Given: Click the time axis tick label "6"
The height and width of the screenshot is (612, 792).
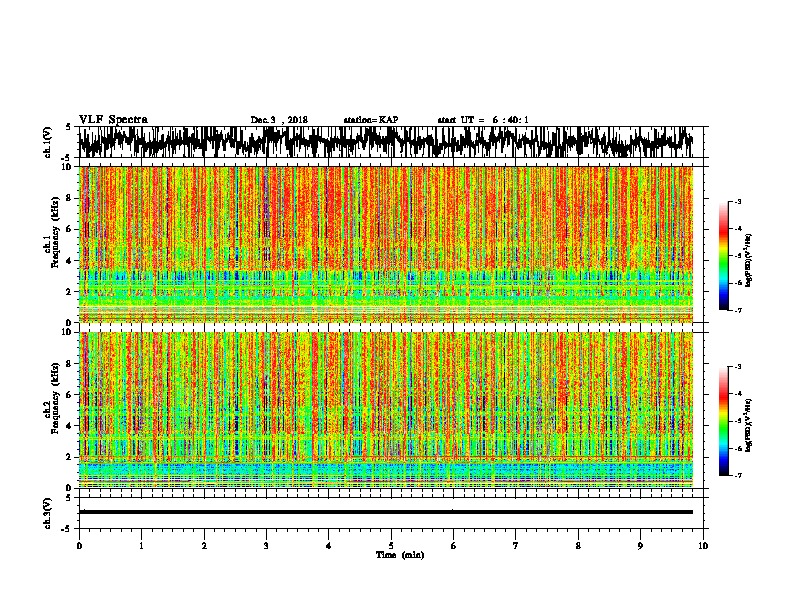Looking at the screenshot, I should (454, 546).
